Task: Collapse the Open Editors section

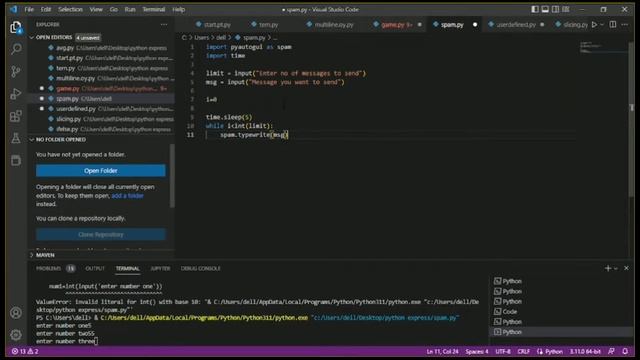Action: (54, 38)
